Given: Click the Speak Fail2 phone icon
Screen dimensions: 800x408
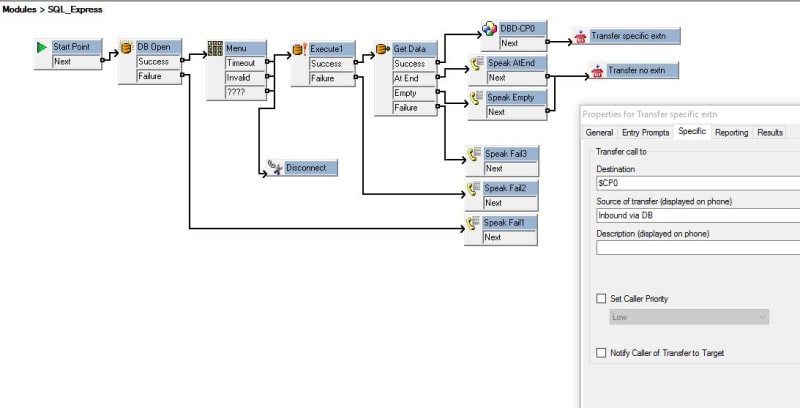Looking at the screenshot, I should (474, 188).
